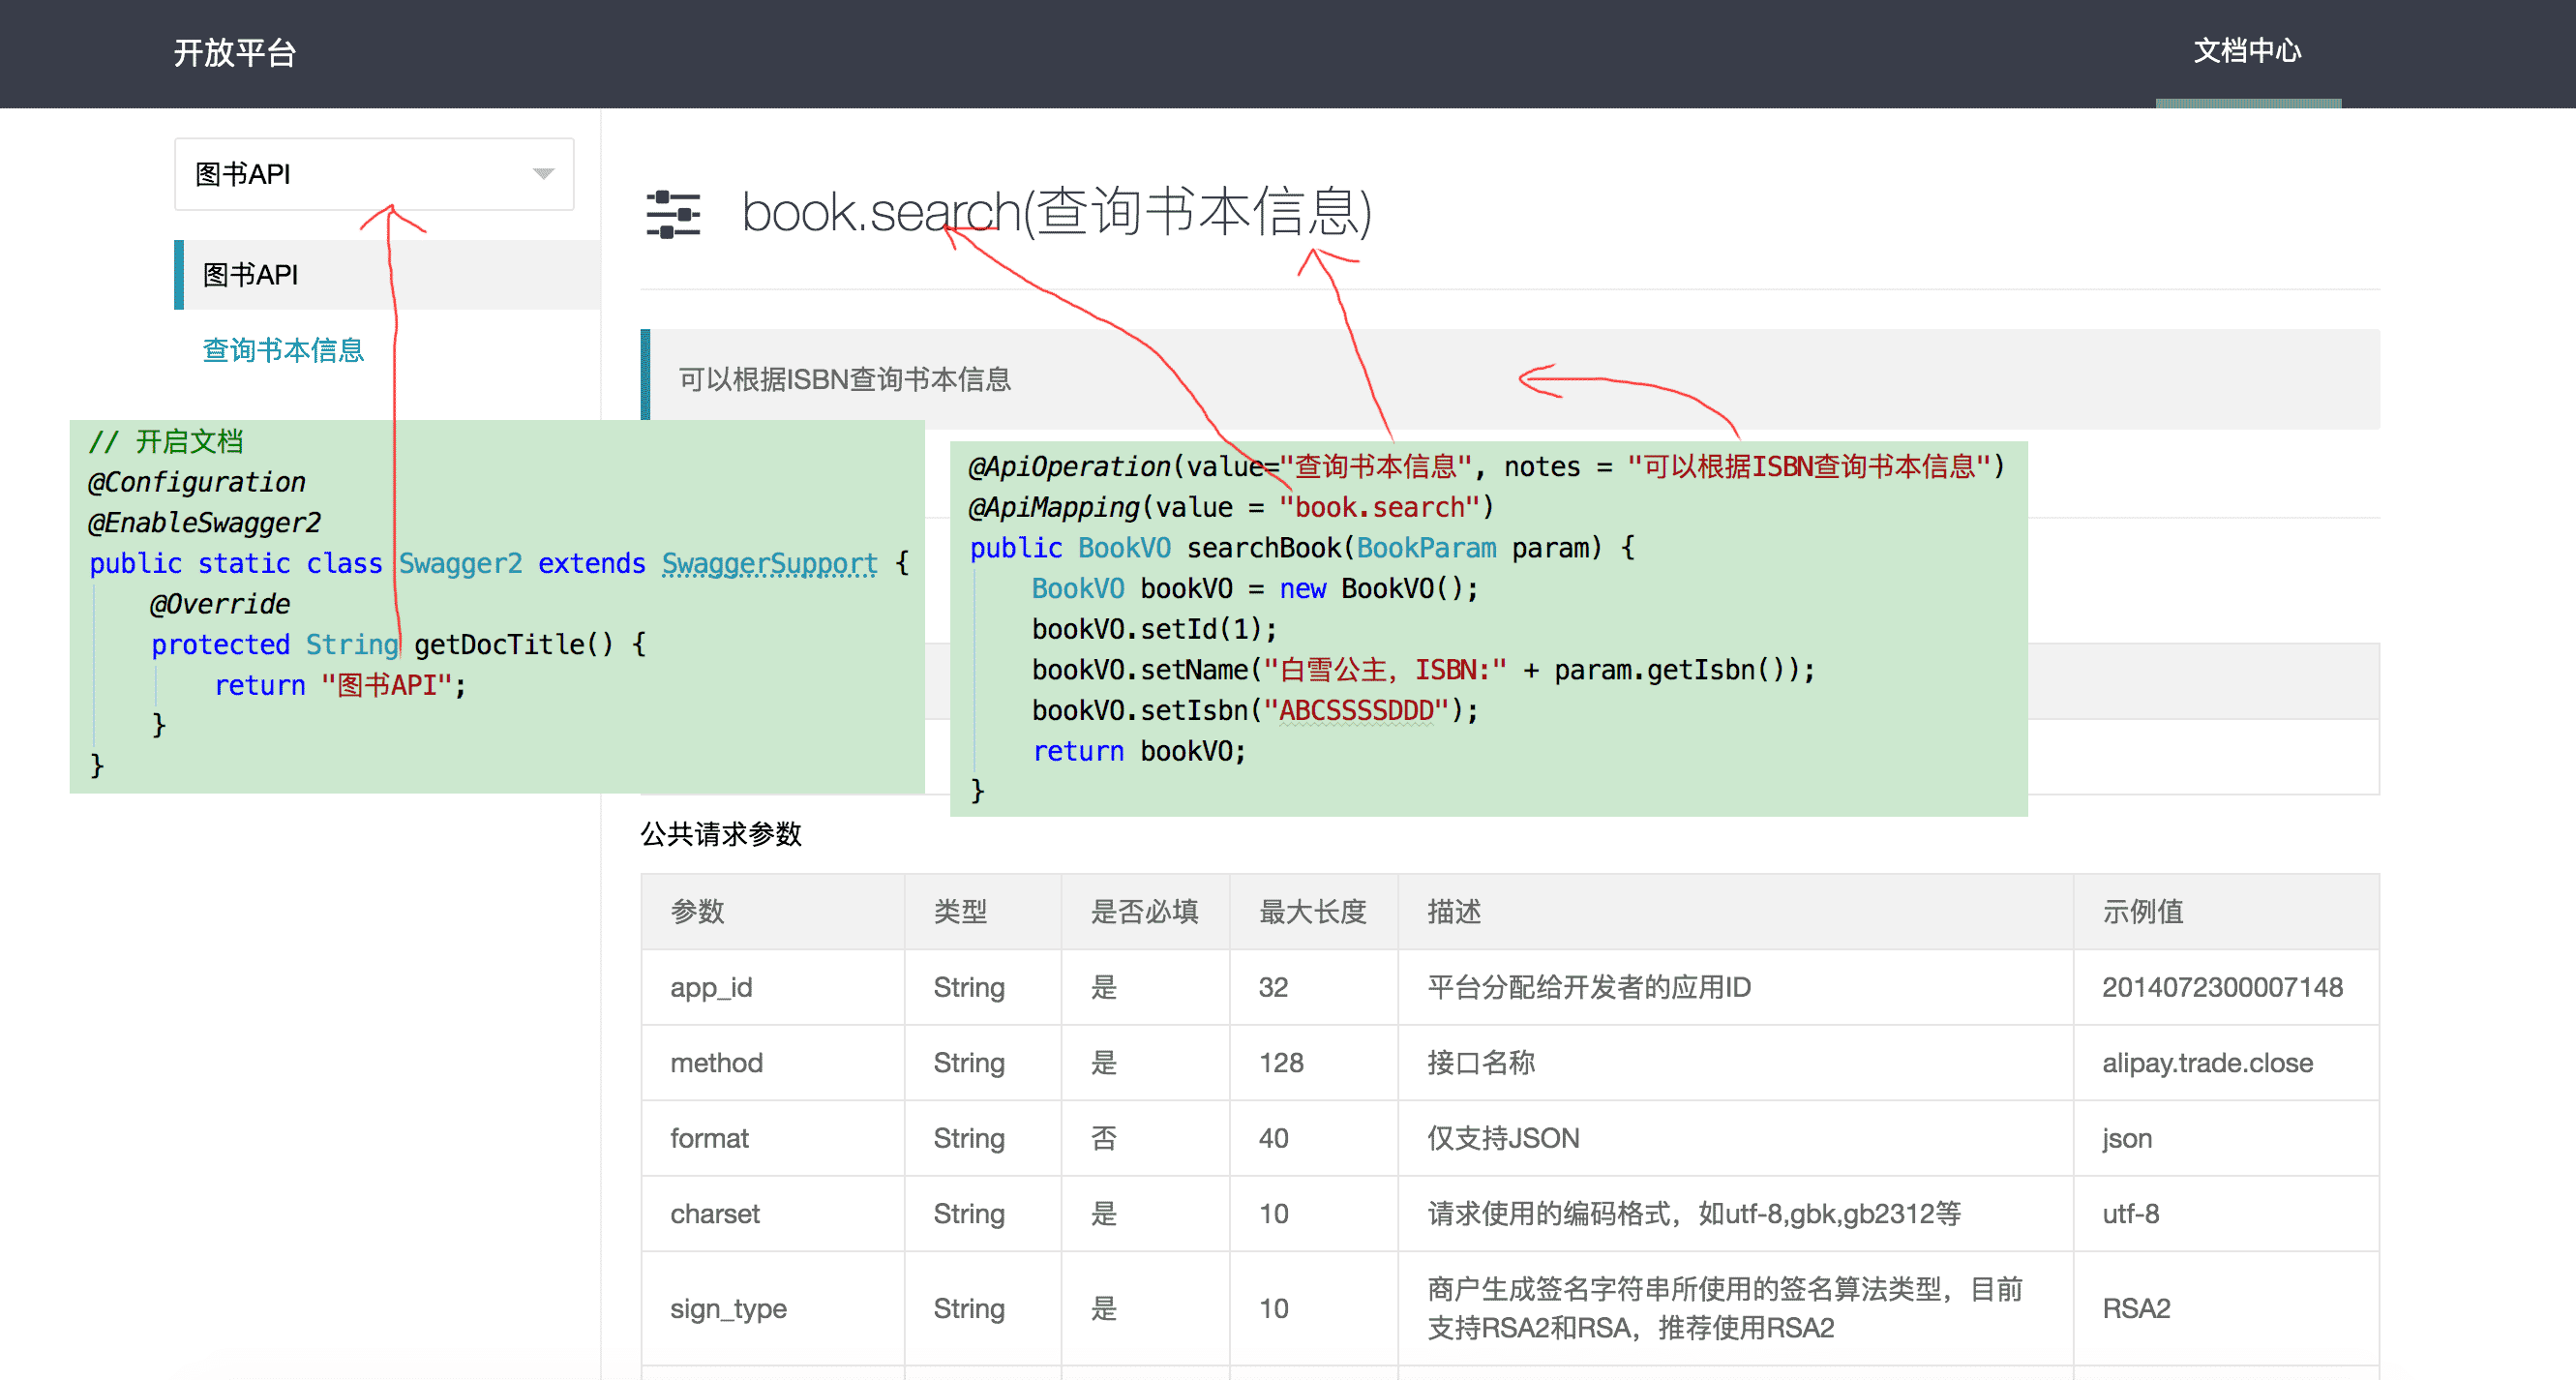This screenshot has height=1380, width=2576.
Task: Expand the 图书API dropdown arrow
Action: [x=543, y=174]
